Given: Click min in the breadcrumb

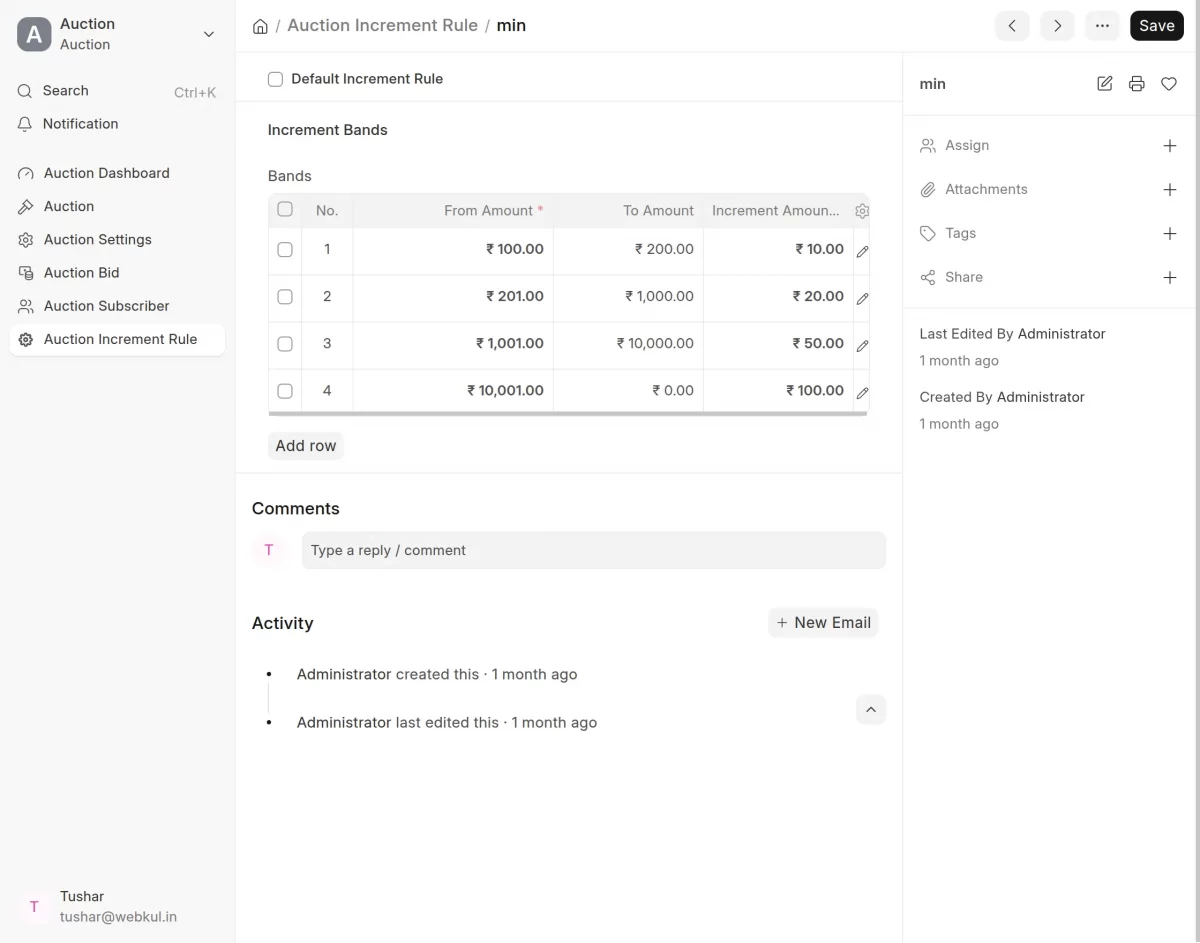Looking at the screenshot, I should (x=511, y=26).
